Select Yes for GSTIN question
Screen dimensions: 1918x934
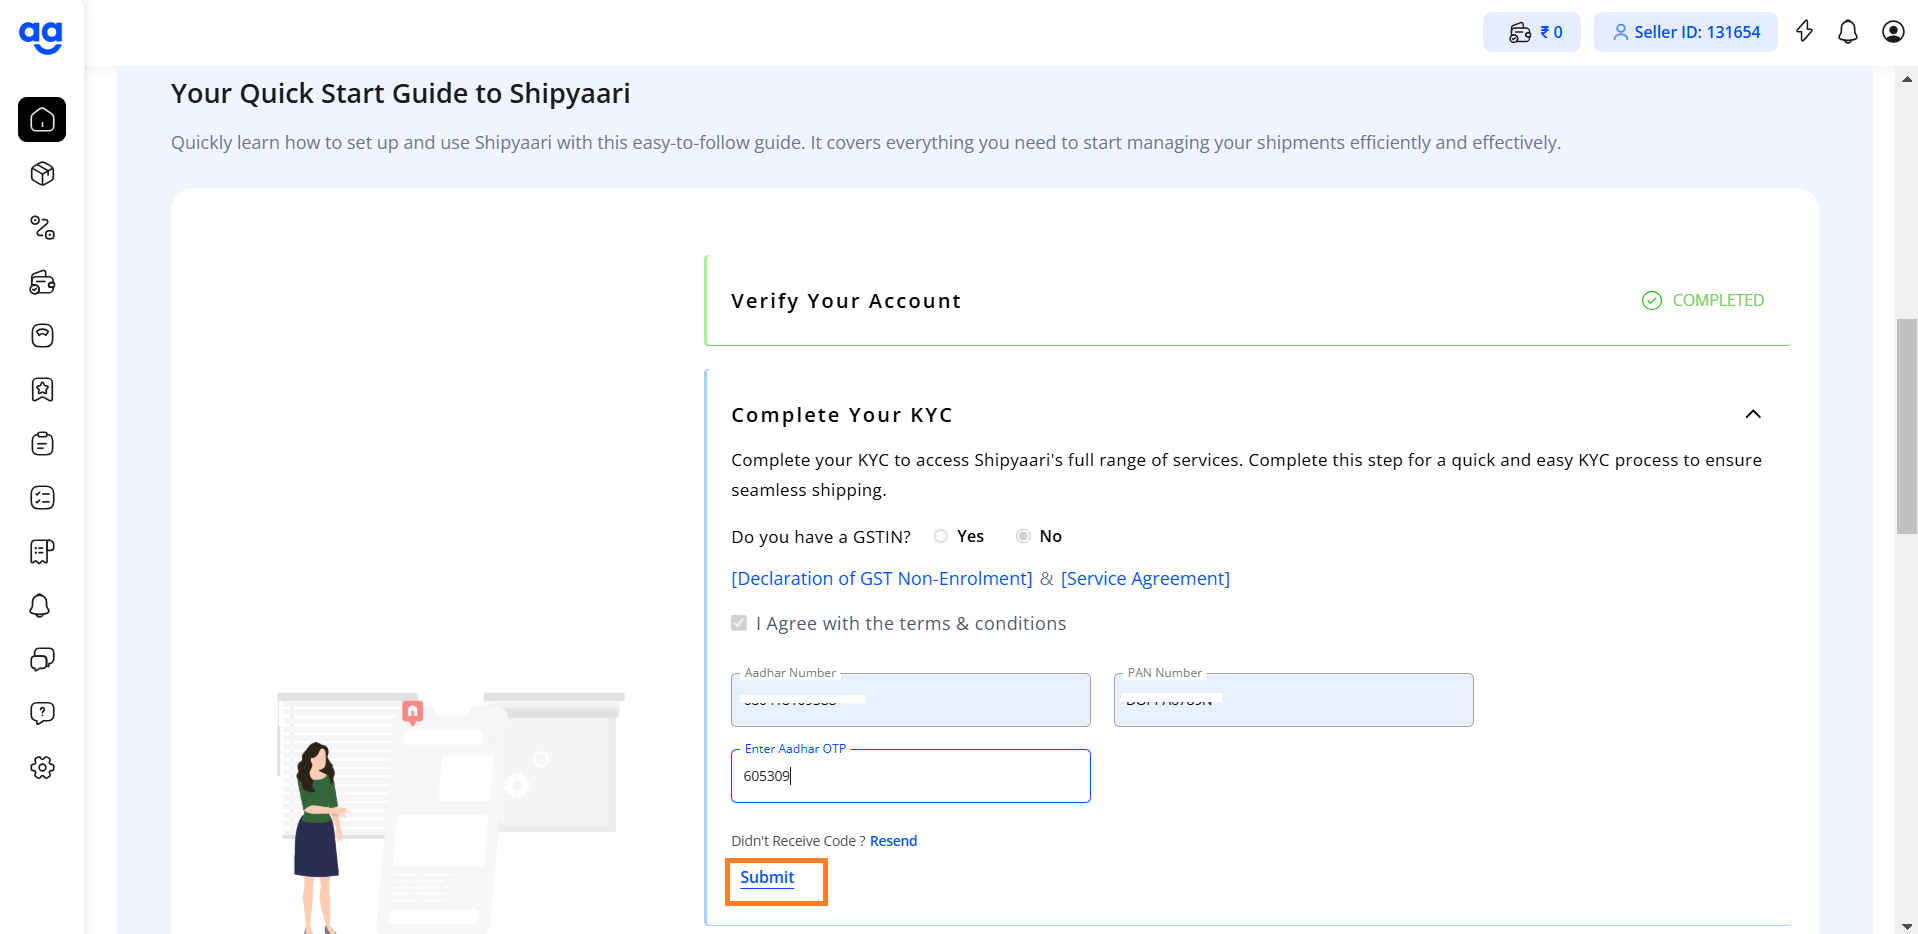[x=940, y=536]
